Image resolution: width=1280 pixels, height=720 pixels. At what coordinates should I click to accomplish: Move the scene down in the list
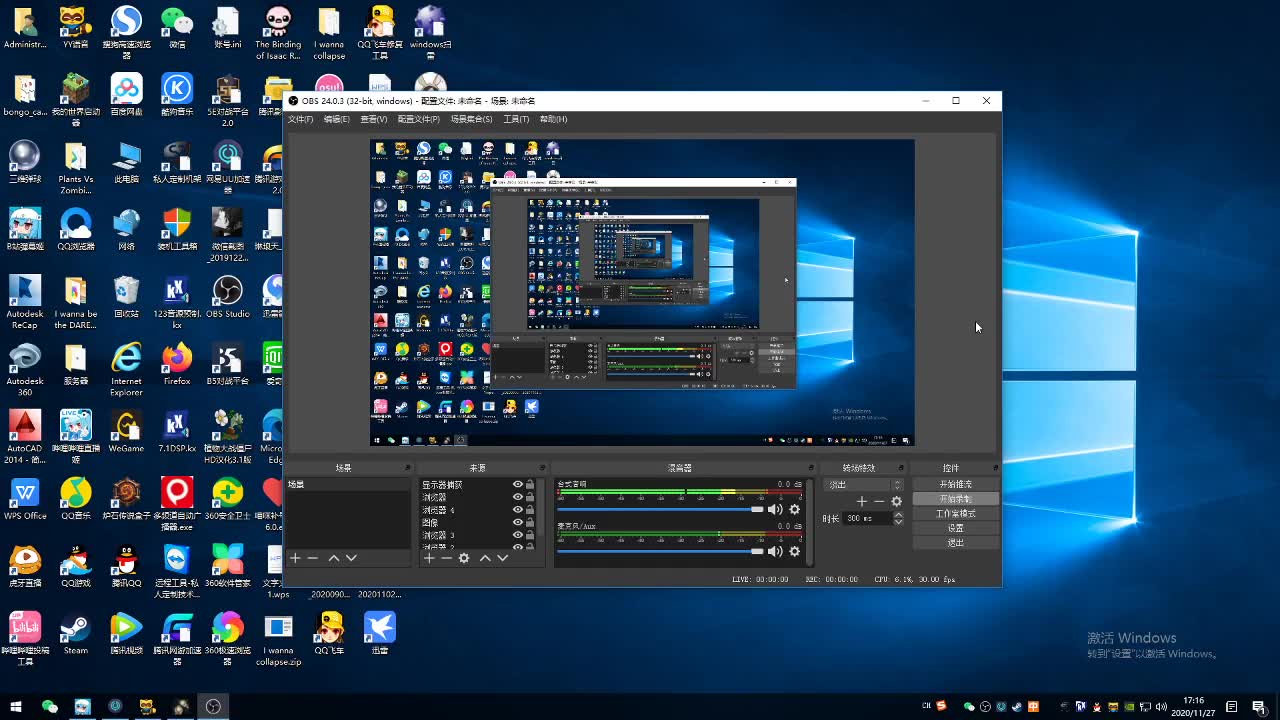point(351,558)
